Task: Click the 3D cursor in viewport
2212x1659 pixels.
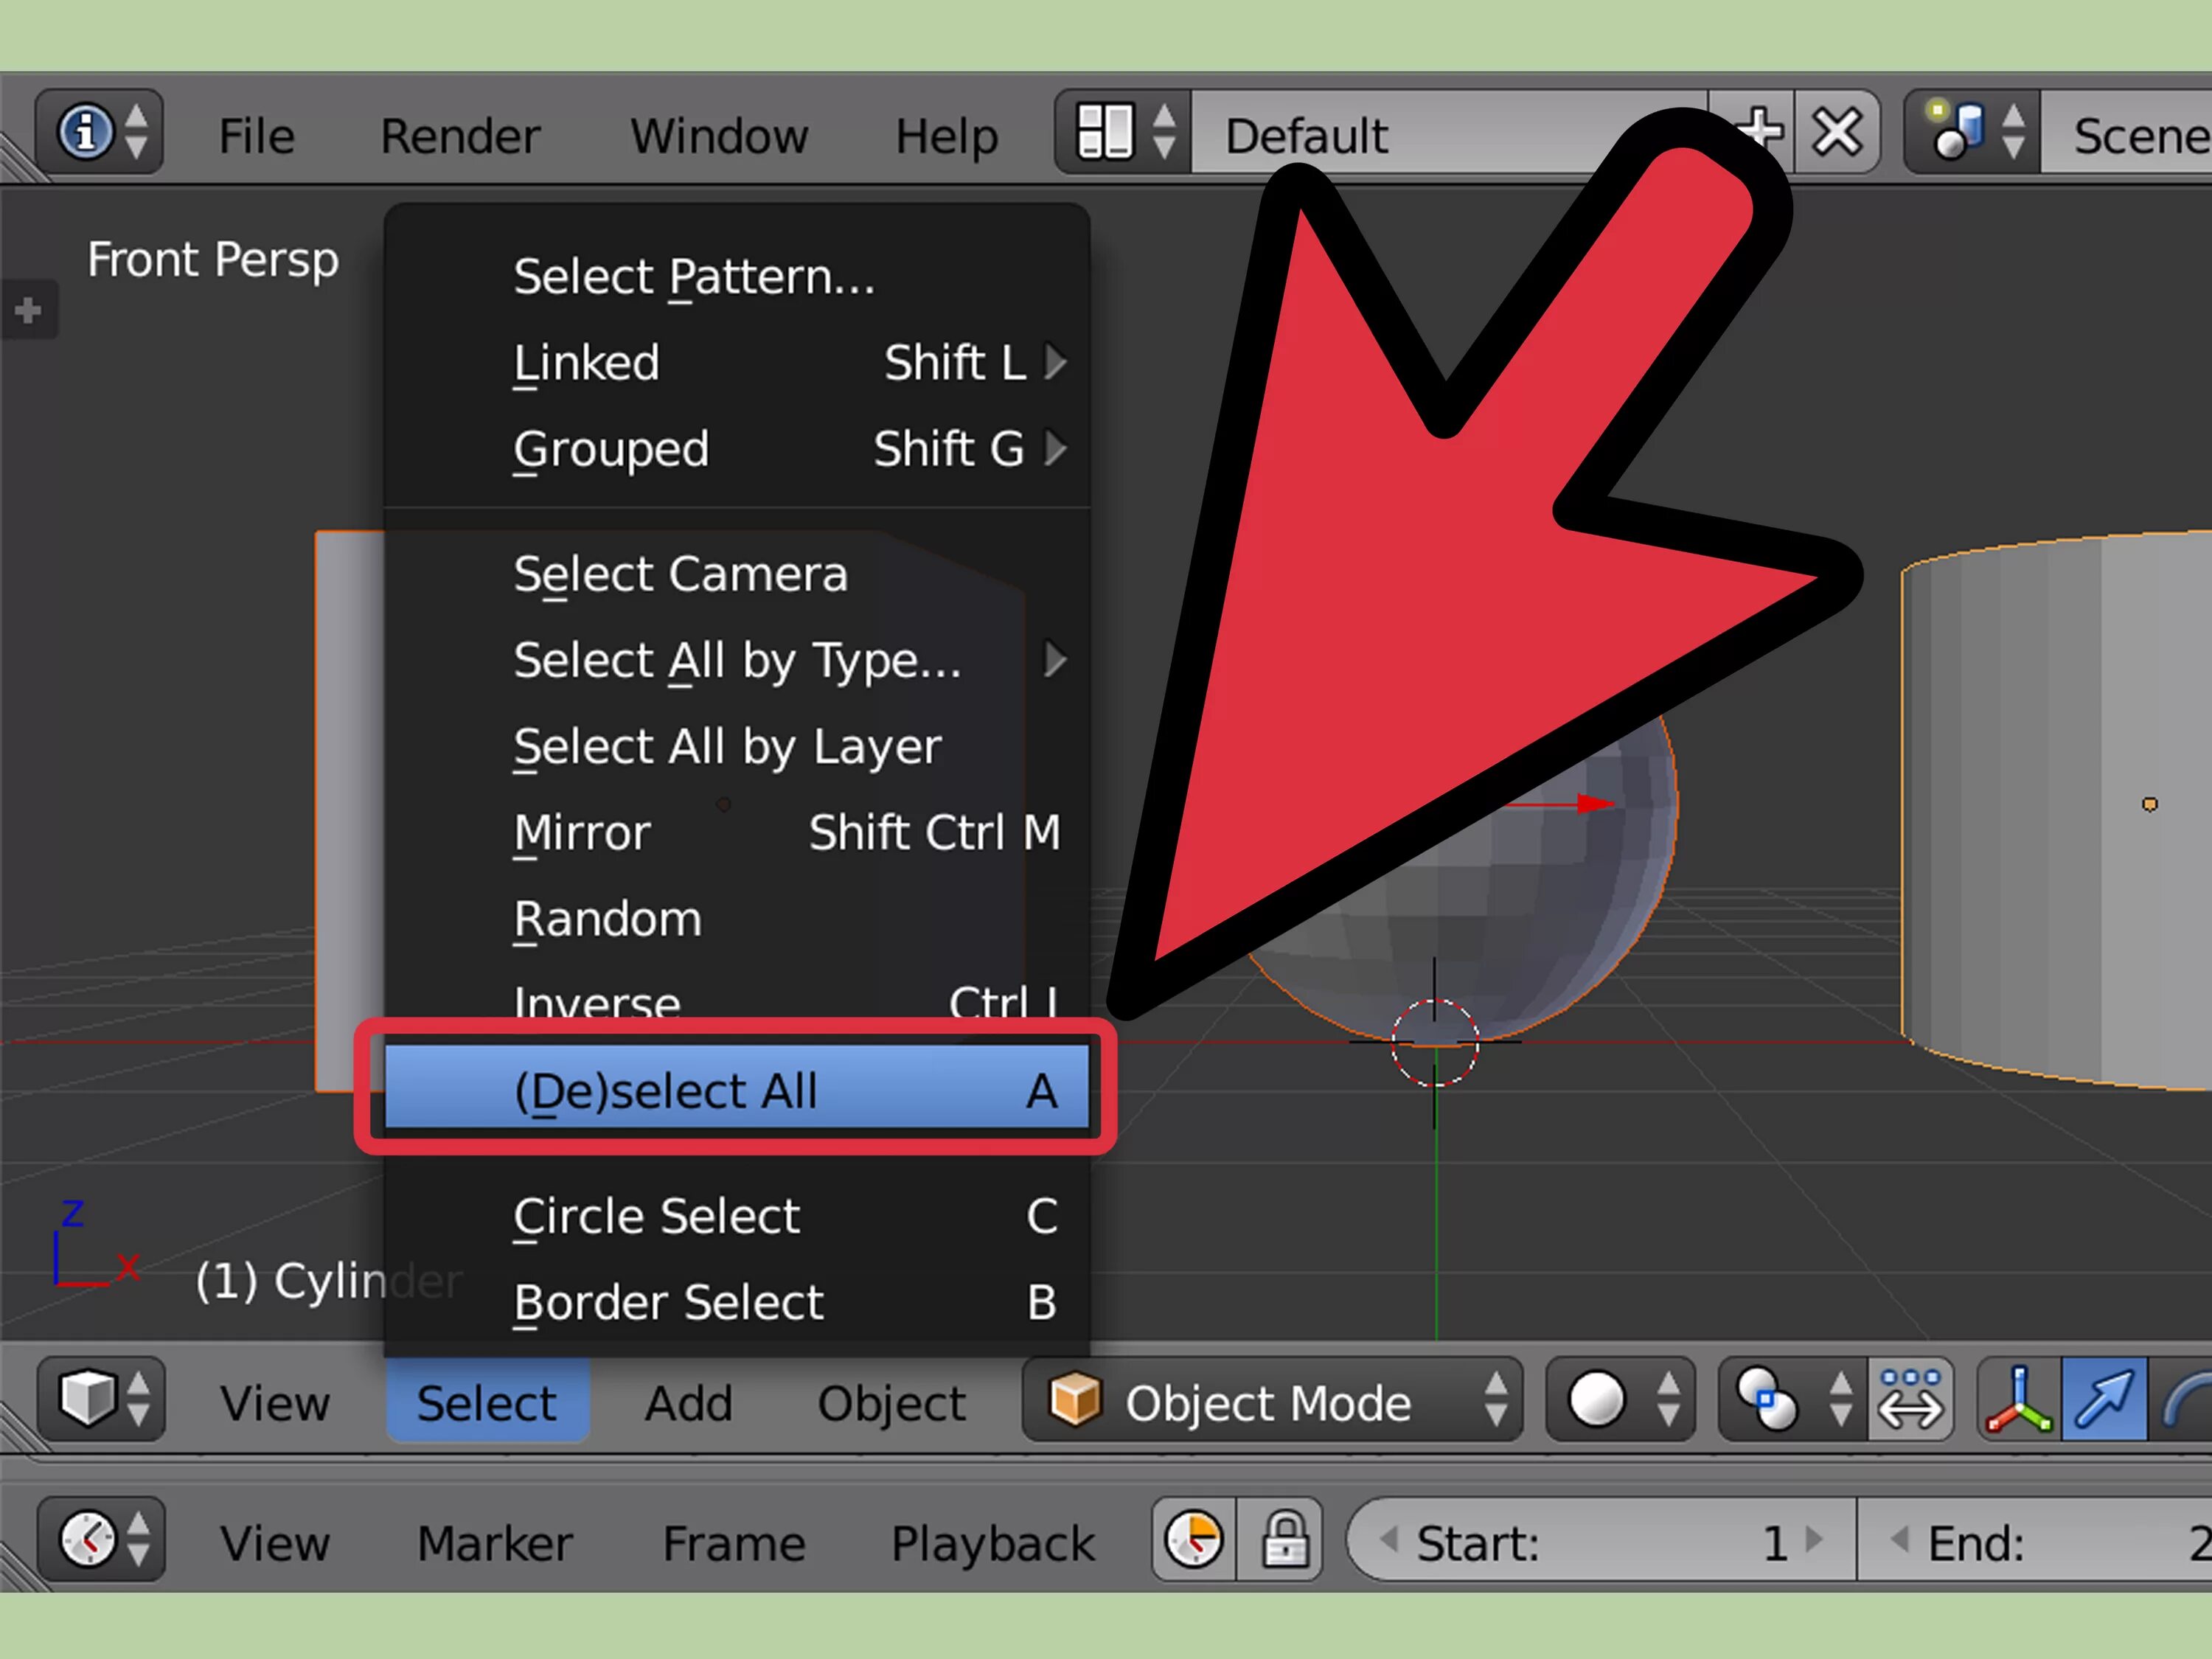Action: tap(1435, 1042)
